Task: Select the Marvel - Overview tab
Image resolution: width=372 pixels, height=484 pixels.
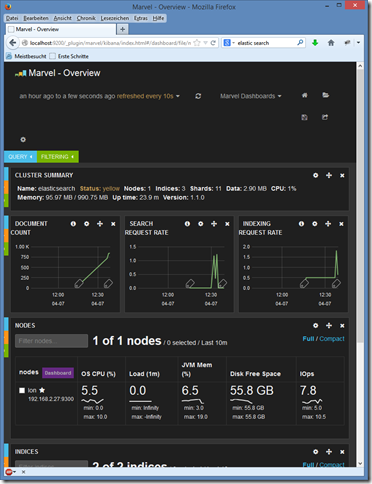Action: [x=61, y=29]
